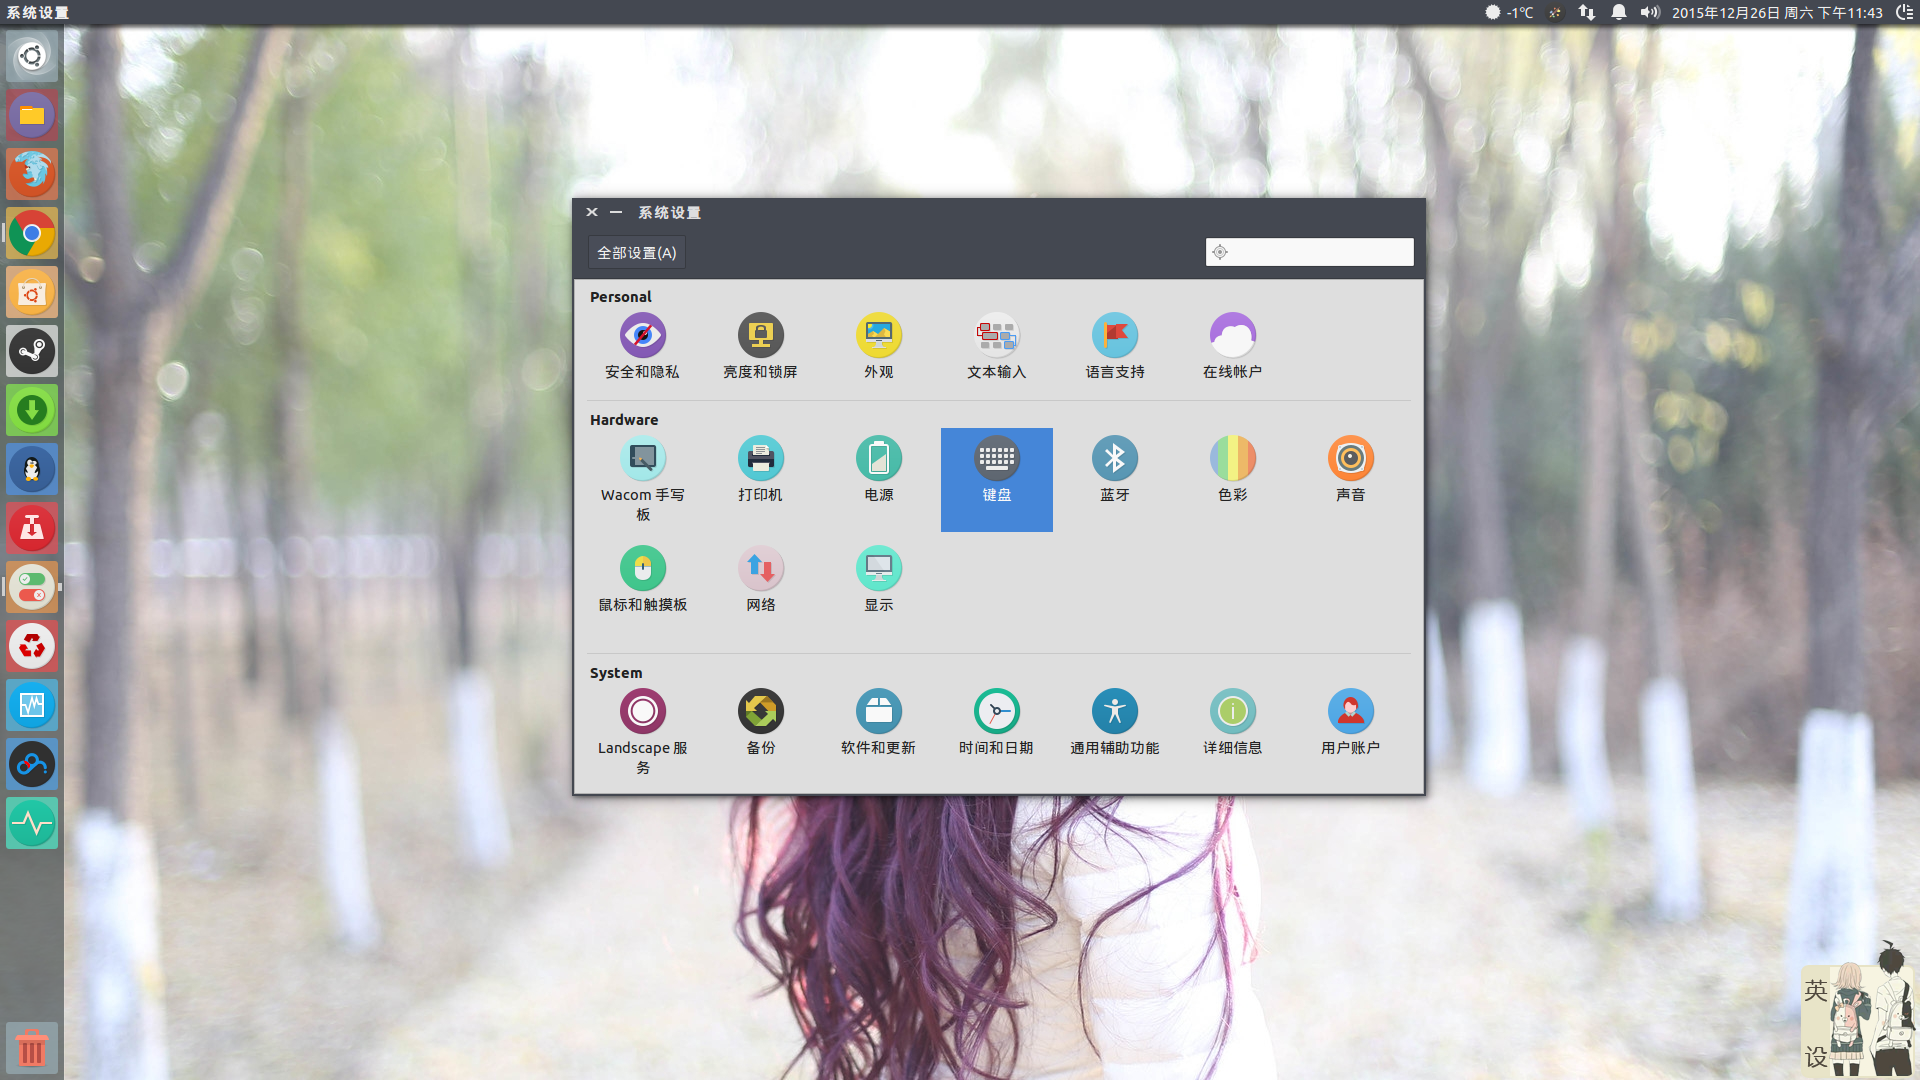The image size is (1920, 1080).
Task: Open date and time menu in panel
Action: [1777, 13]
